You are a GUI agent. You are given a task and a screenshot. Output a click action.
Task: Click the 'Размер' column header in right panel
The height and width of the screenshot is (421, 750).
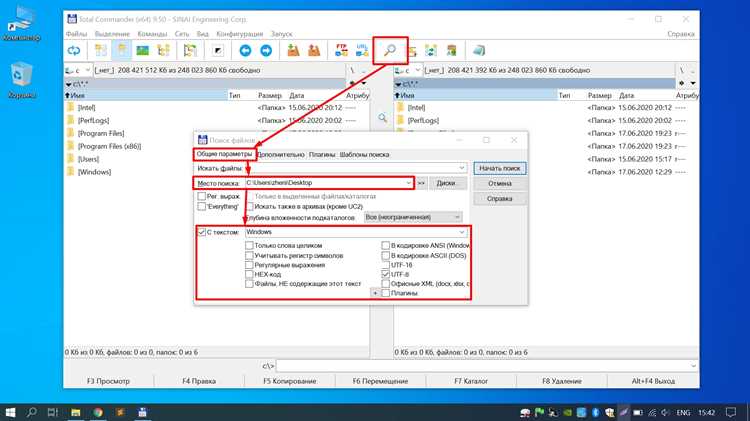click(x=599, y=96)
